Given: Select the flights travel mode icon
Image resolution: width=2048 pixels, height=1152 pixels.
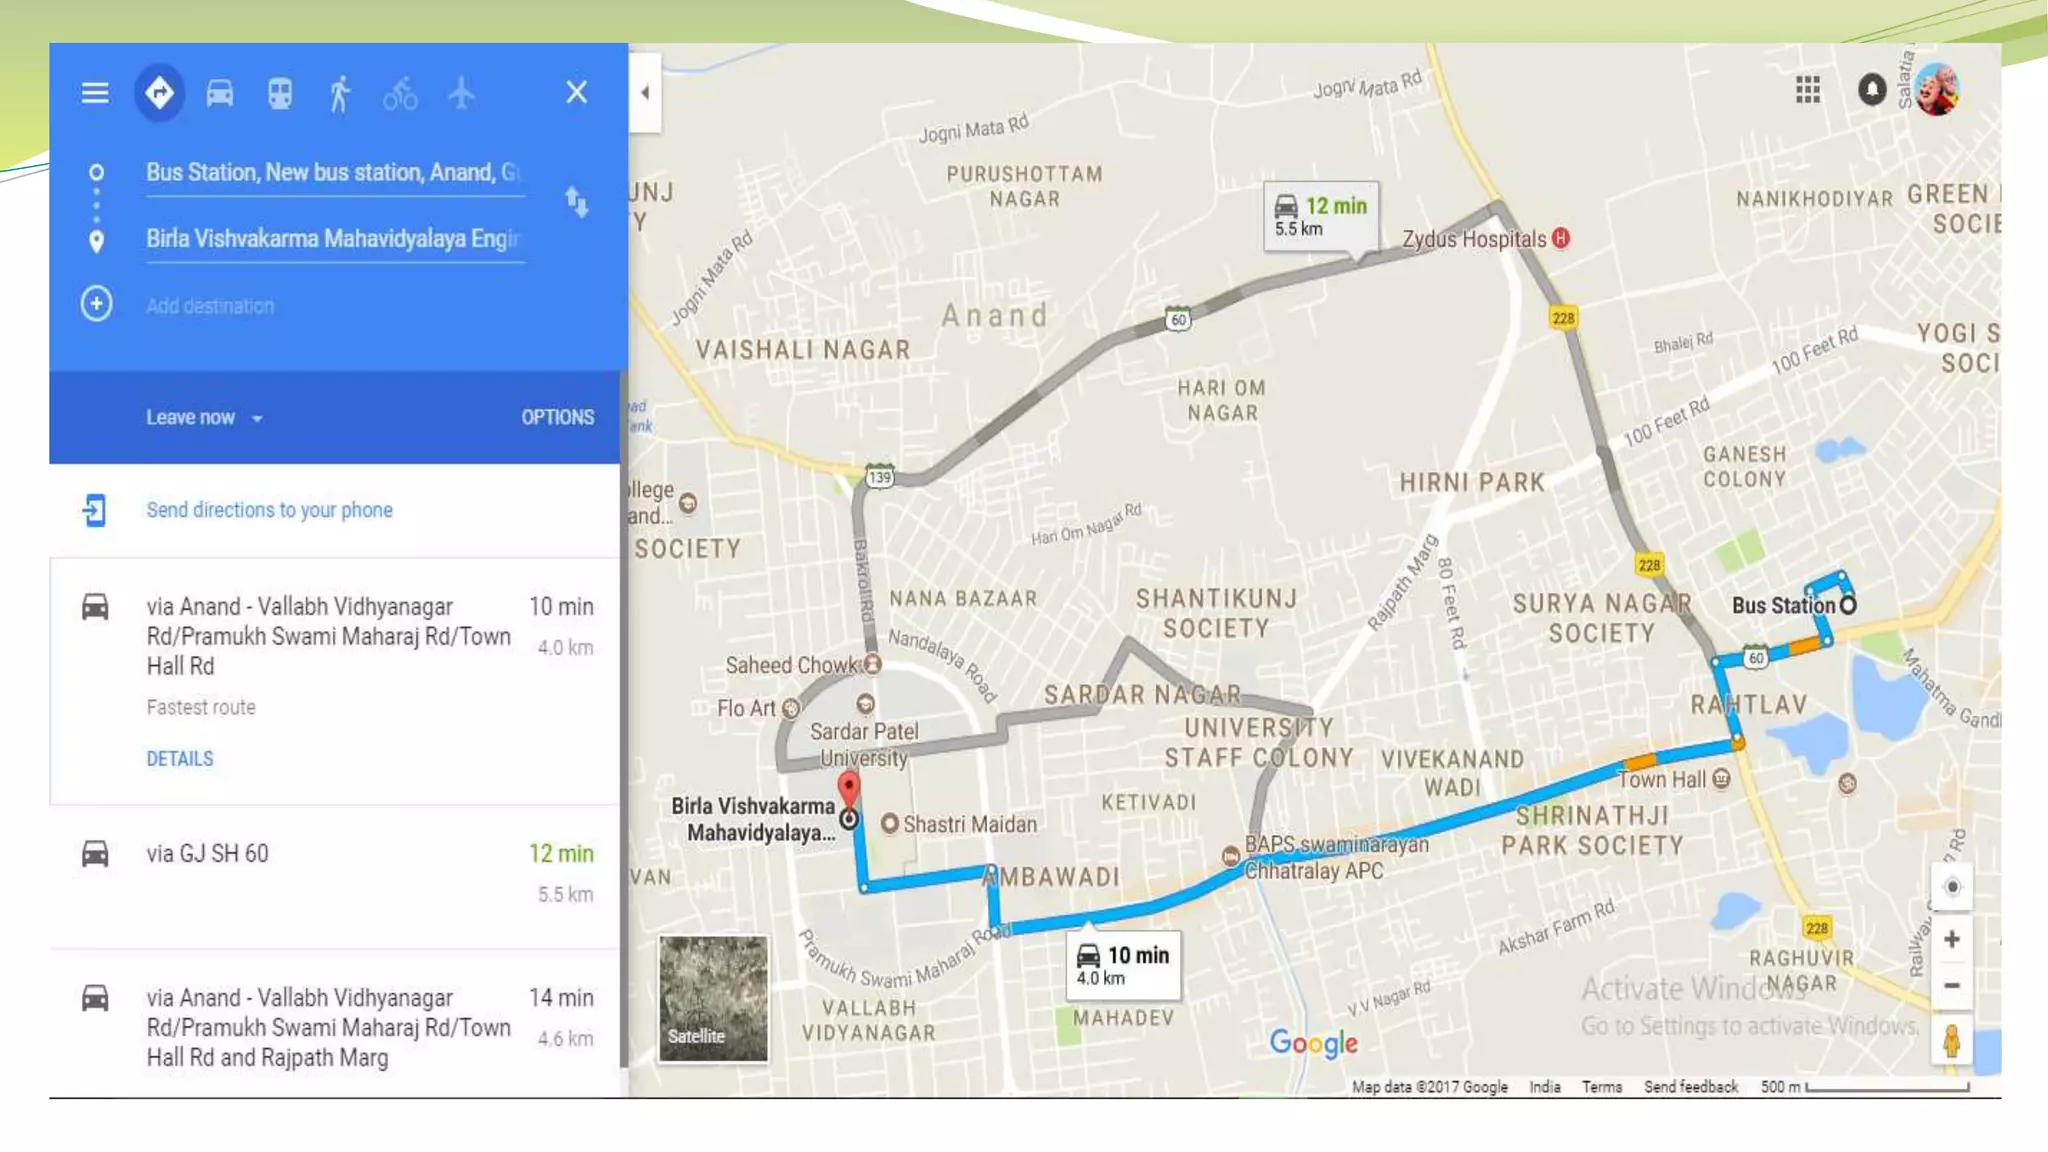Looking at the screenshot, I should (461, 93).
